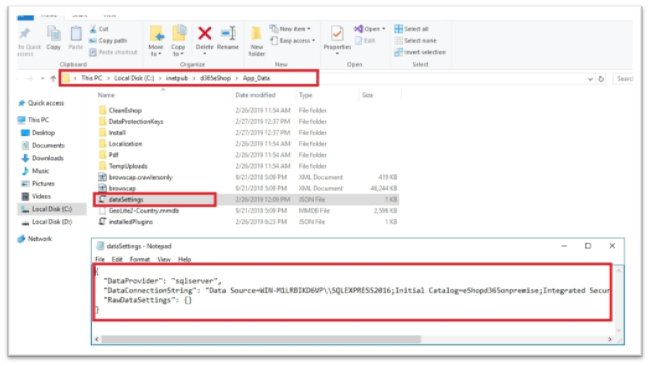Open Downloads in navigation pane
This screenshot has width=650, height=366.
(x=42, y=158)
